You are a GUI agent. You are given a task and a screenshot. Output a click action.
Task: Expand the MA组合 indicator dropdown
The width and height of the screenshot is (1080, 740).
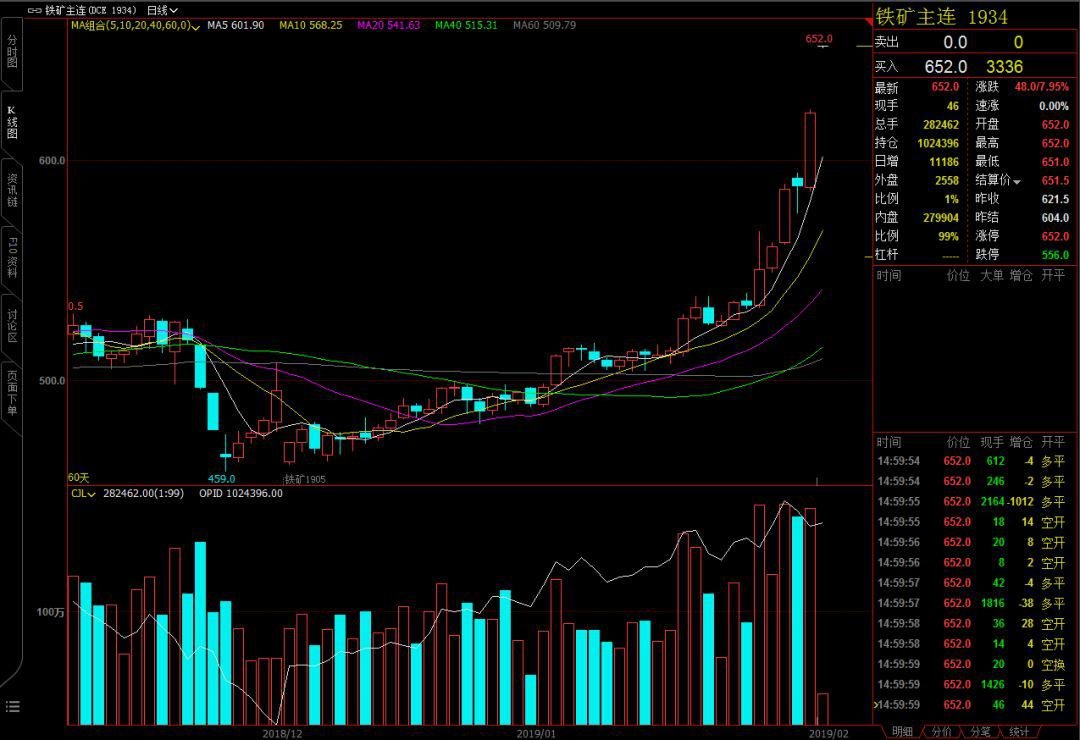coord(136,25)
